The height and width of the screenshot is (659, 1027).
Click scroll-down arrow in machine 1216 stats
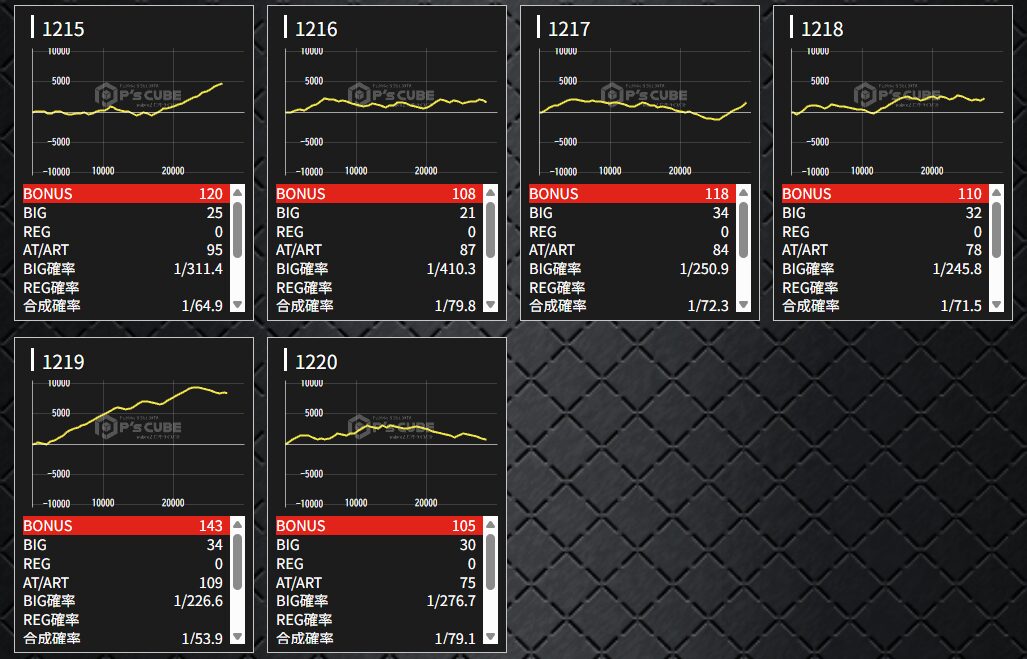click(x=491, y=305)
